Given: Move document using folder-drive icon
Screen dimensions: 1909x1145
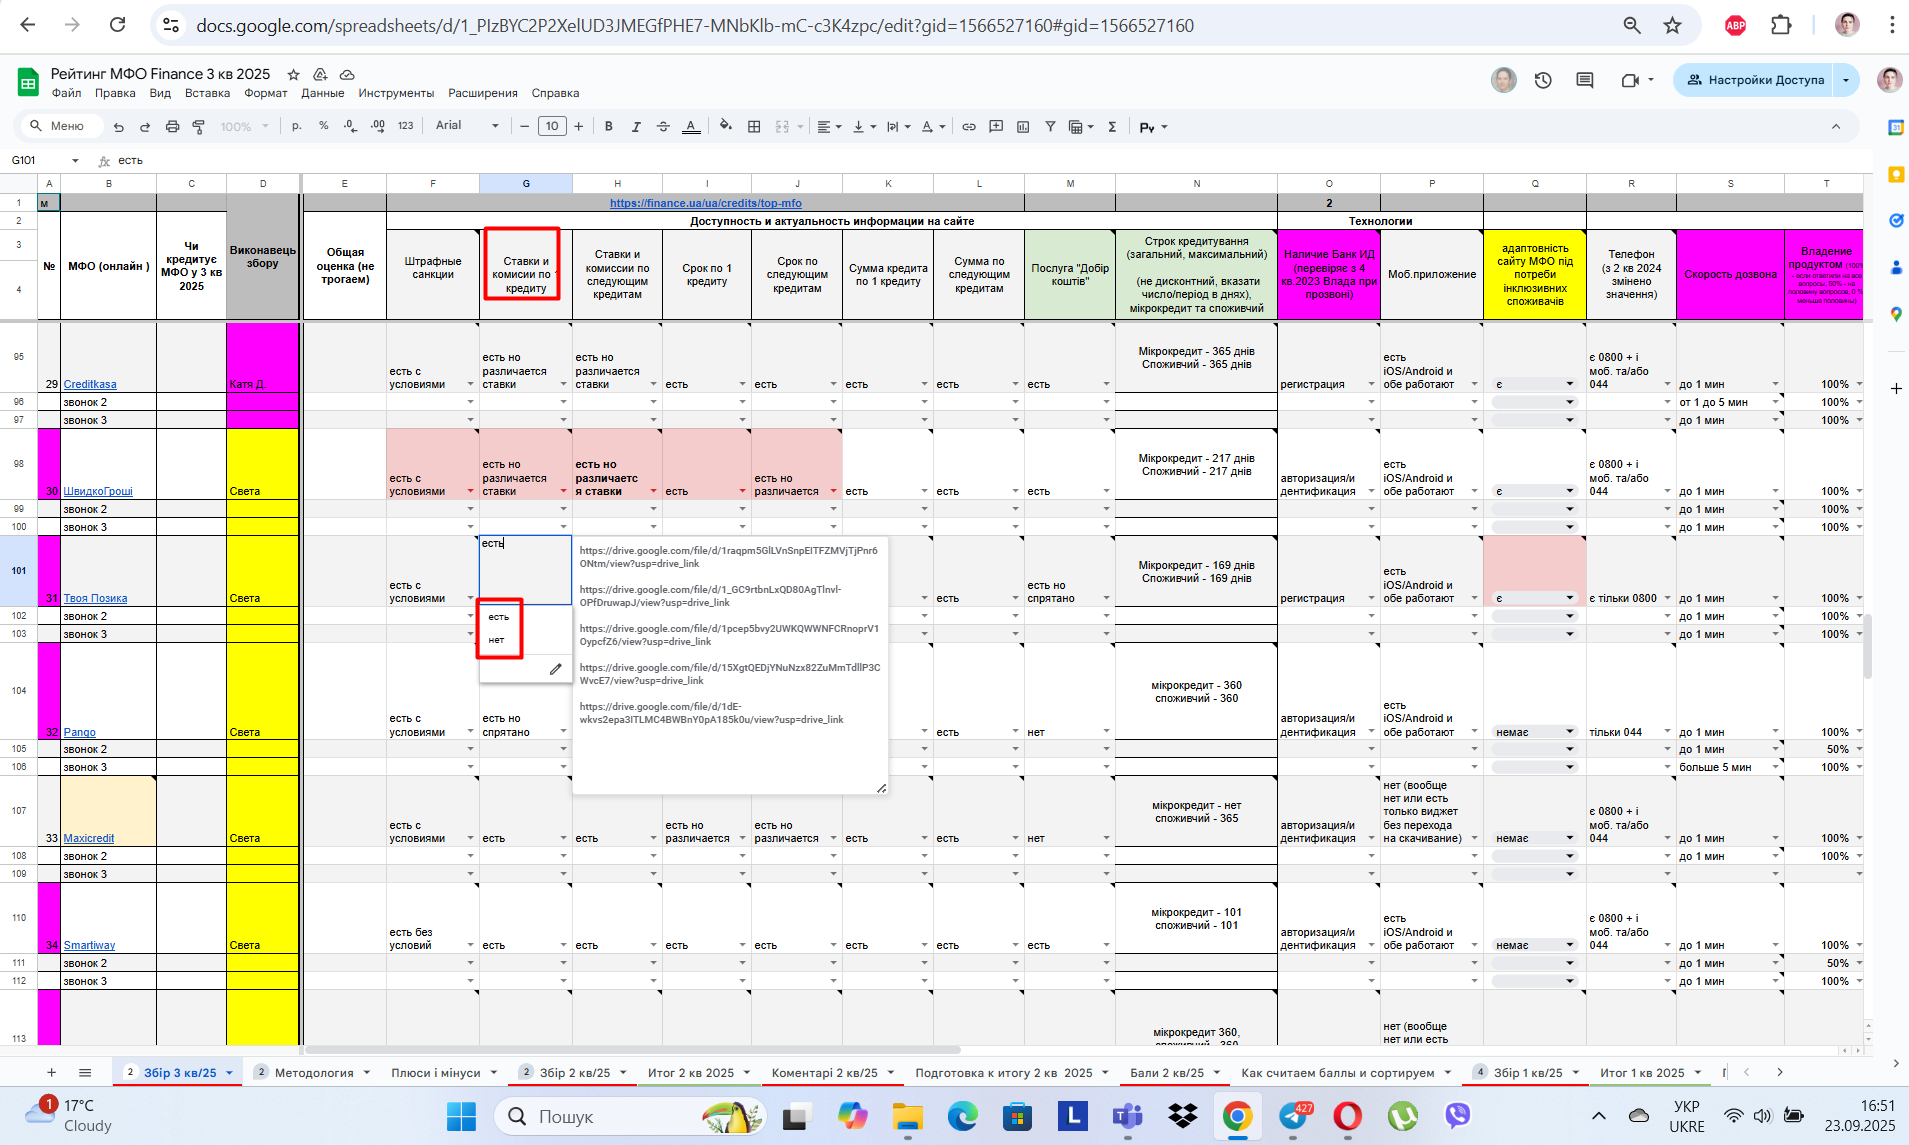Looking at the screenshot, I should point(320,75).
